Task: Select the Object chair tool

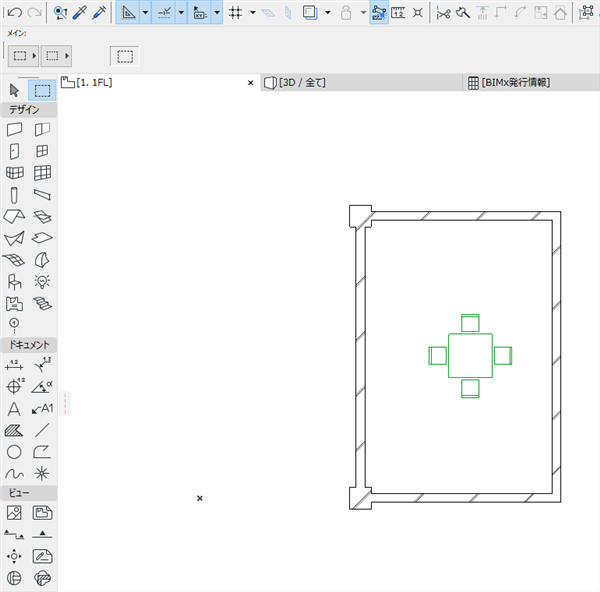Action: pos(15,282)
